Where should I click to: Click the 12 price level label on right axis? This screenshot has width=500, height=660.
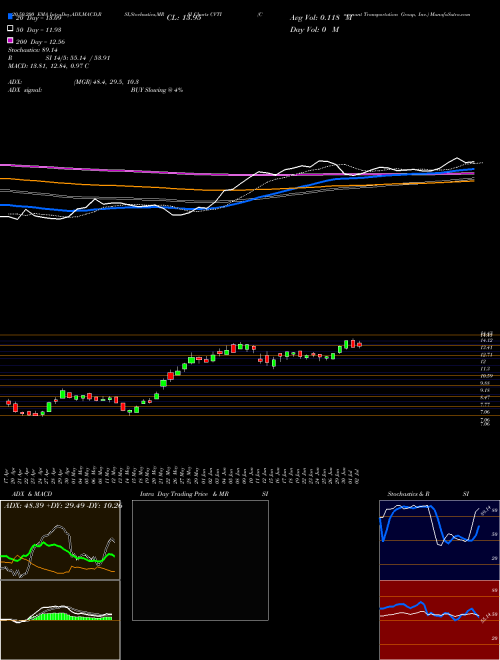[484, 362]
